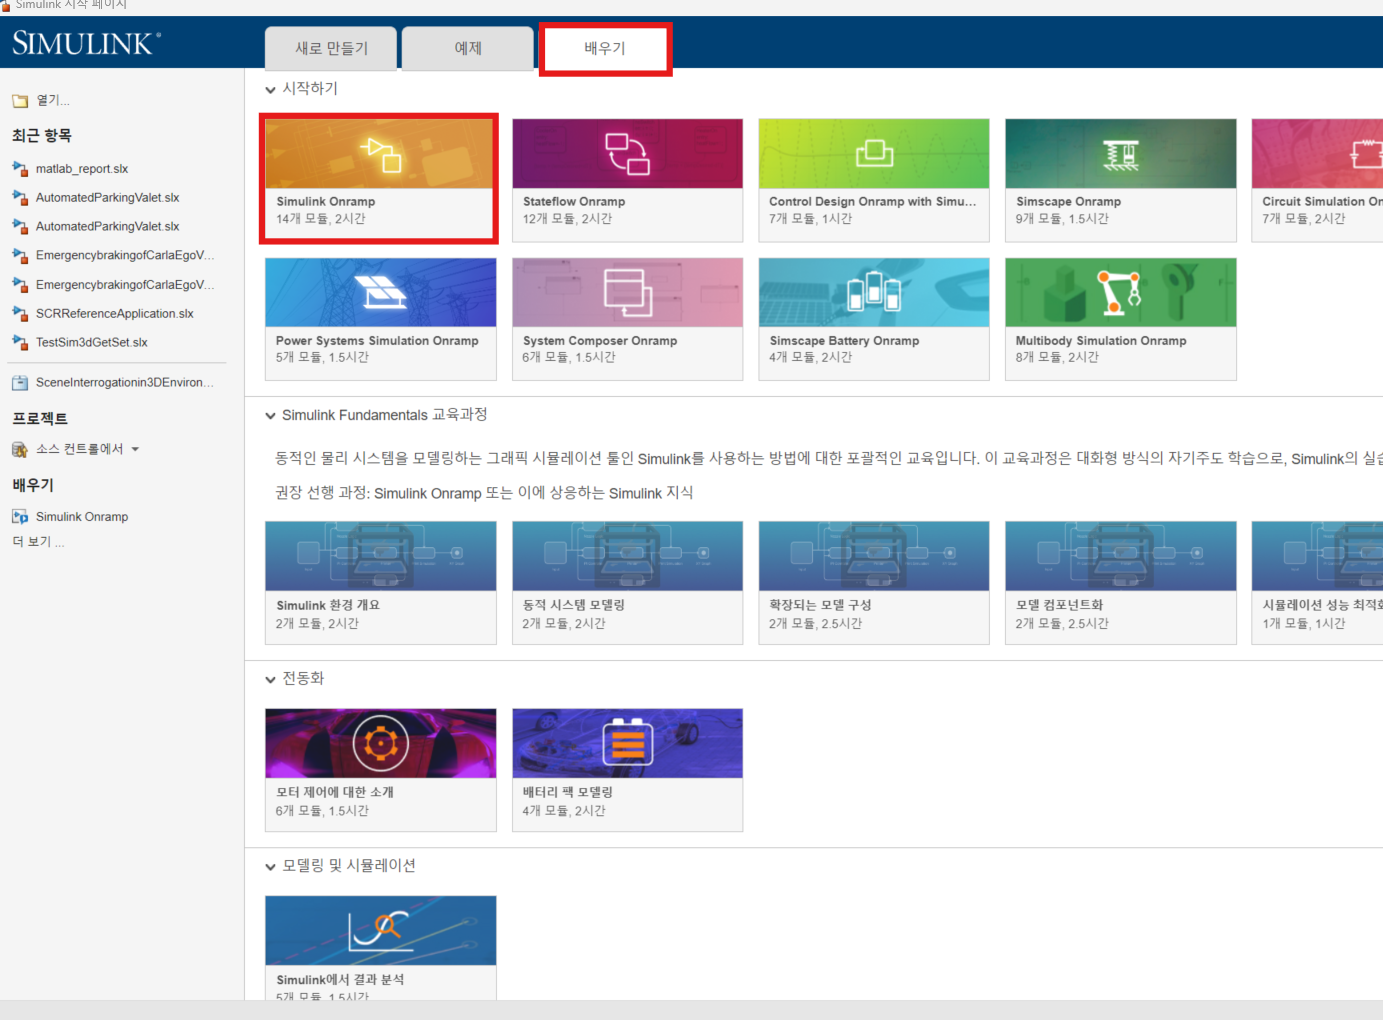Open the Stateflow Onramp card icon

(627, 154)
